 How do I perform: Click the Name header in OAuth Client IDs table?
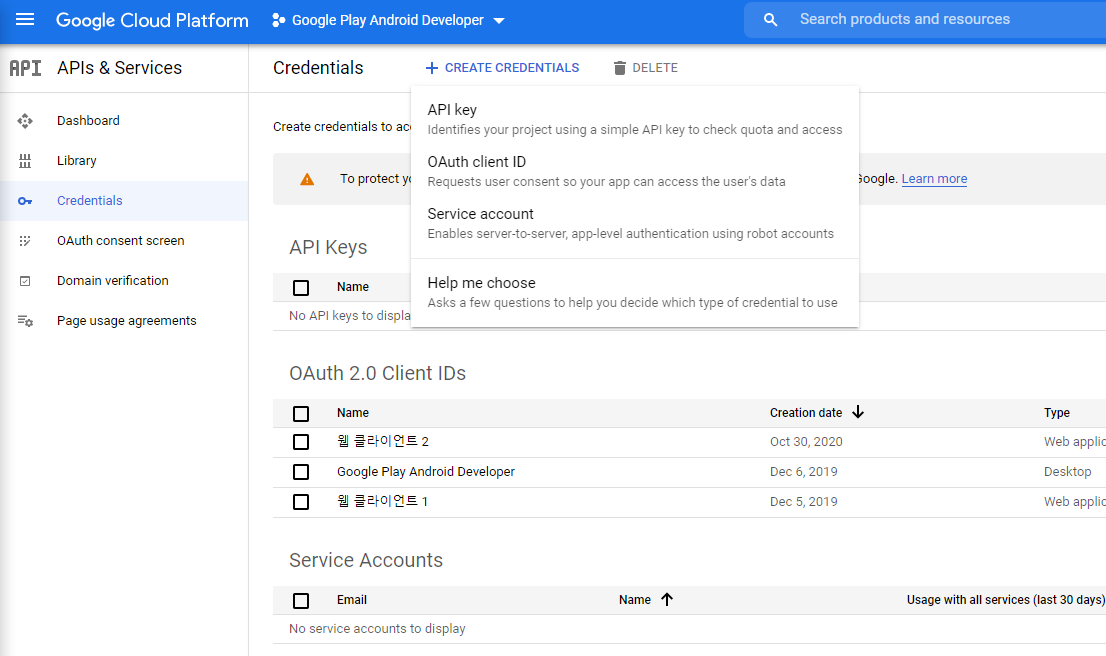tap(353, 413)
